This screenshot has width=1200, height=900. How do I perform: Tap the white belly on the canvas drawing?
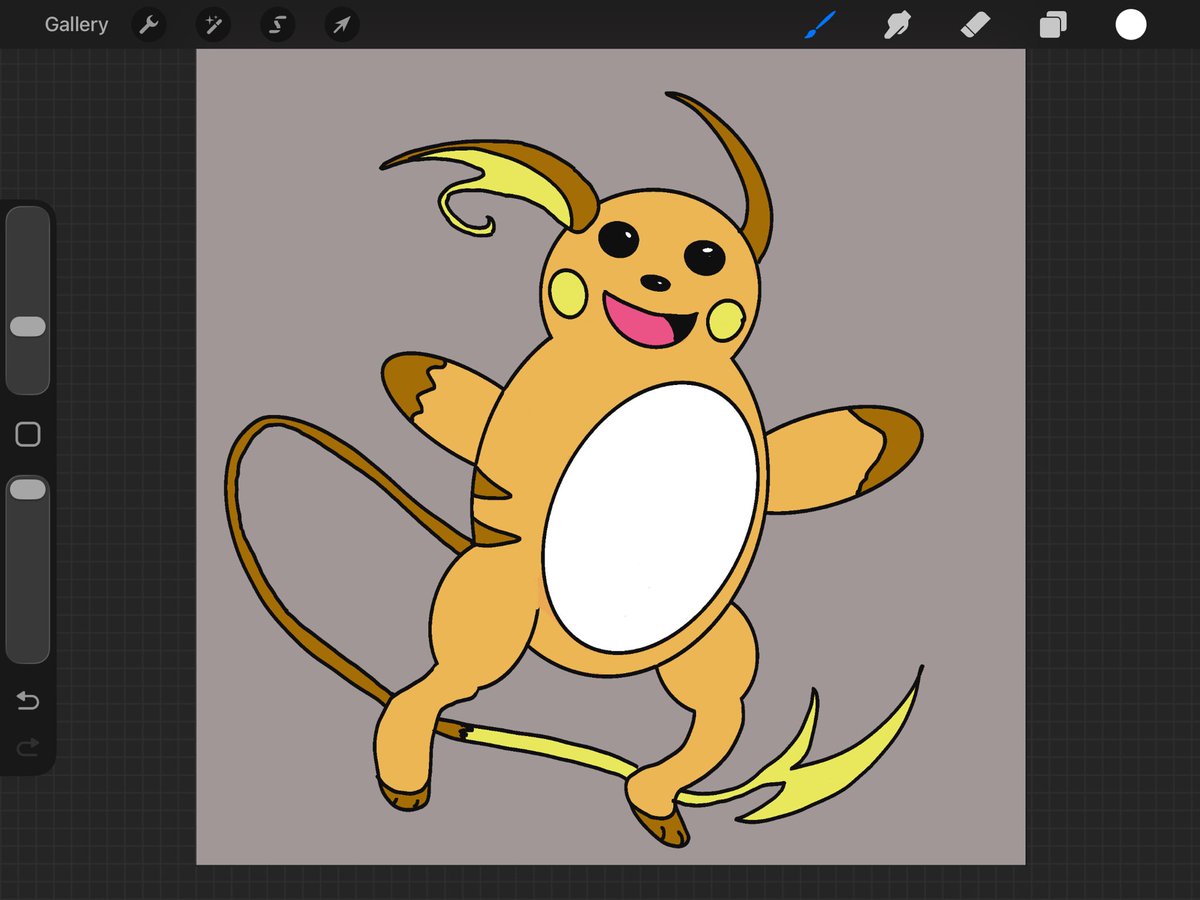point(650,517)
